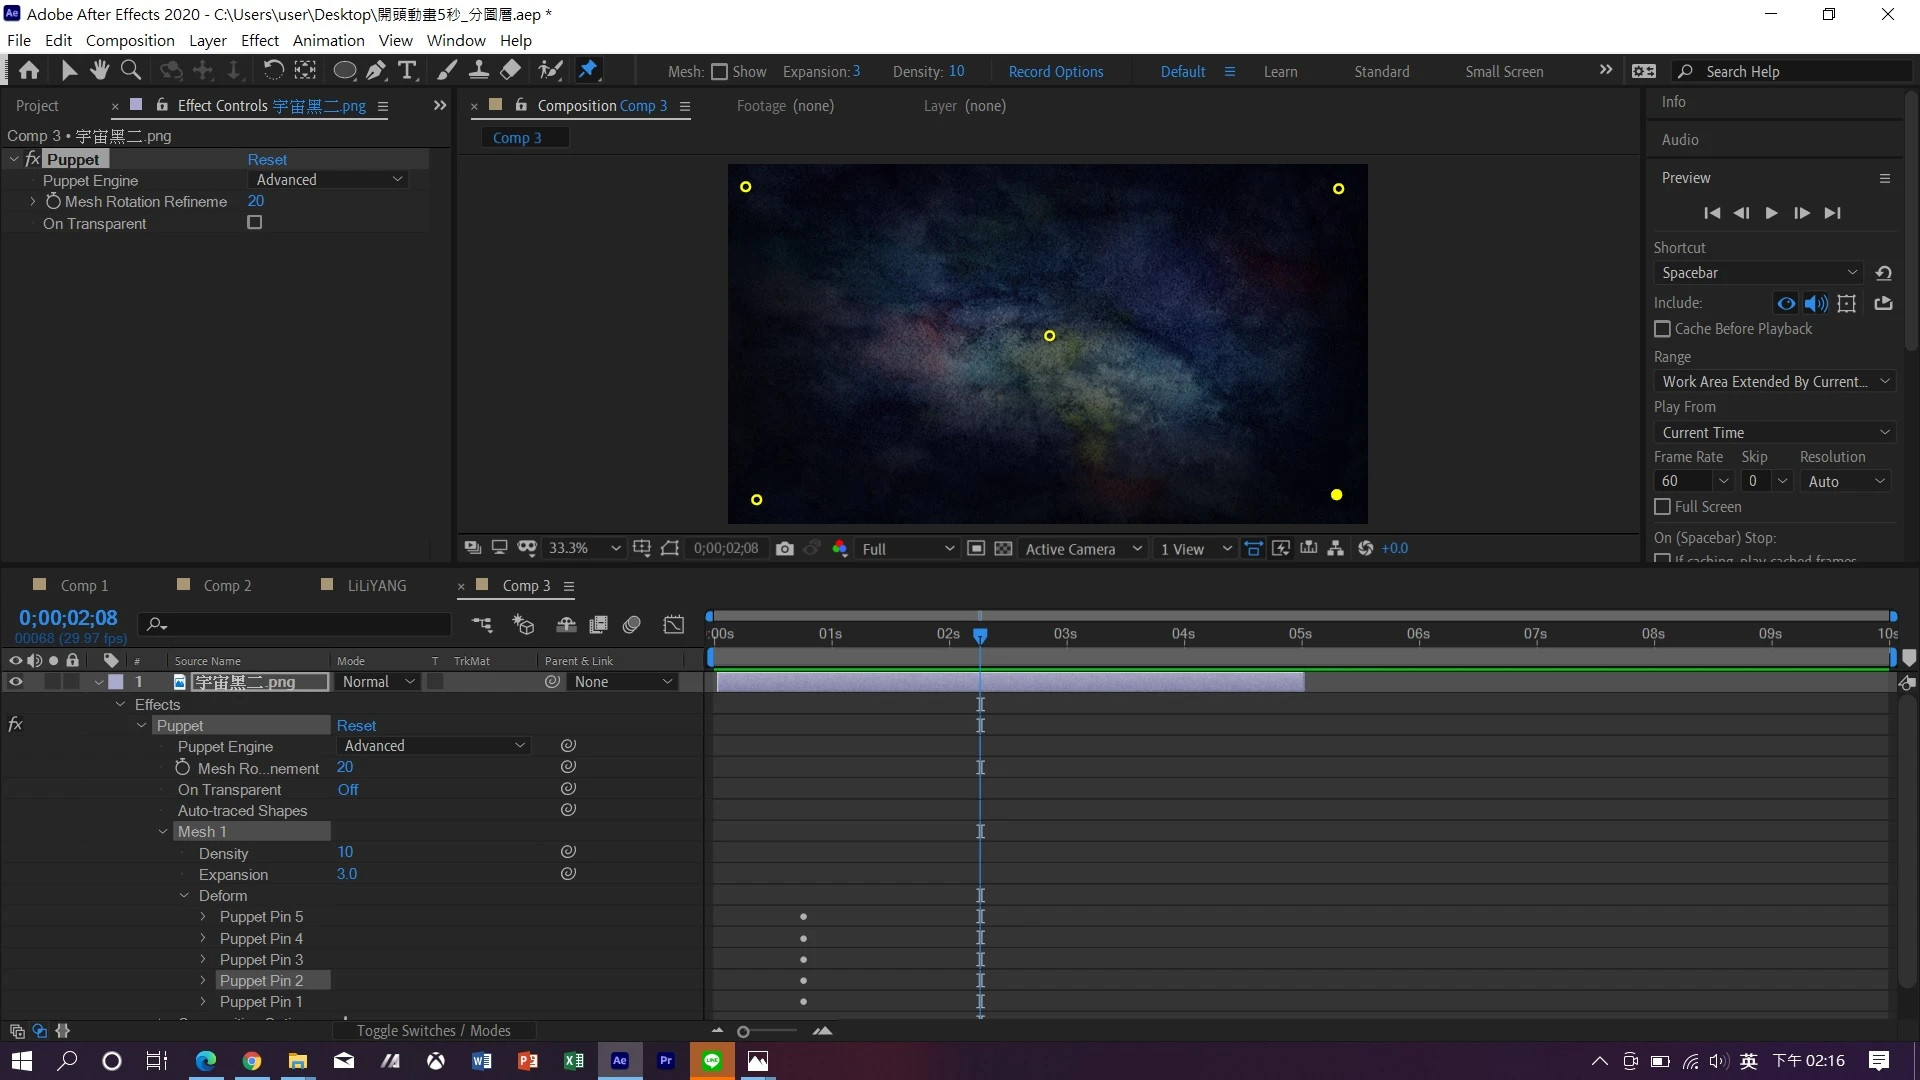Select the Type text tool
This screenshot has width=1920, height=1080.
pyautogui.click(x=407, y=70)
